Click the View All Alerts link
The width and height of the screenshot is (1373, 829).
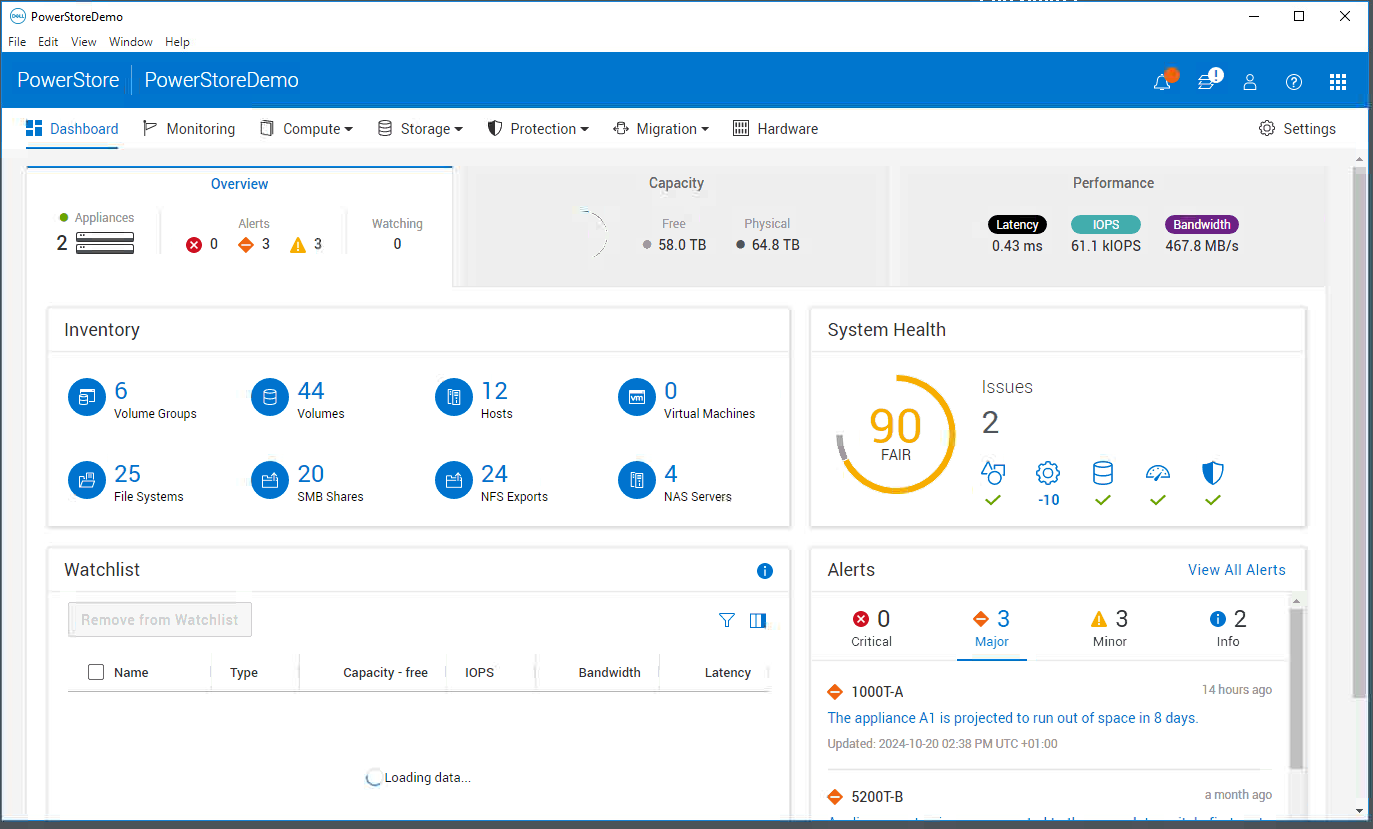[1237, 570]
